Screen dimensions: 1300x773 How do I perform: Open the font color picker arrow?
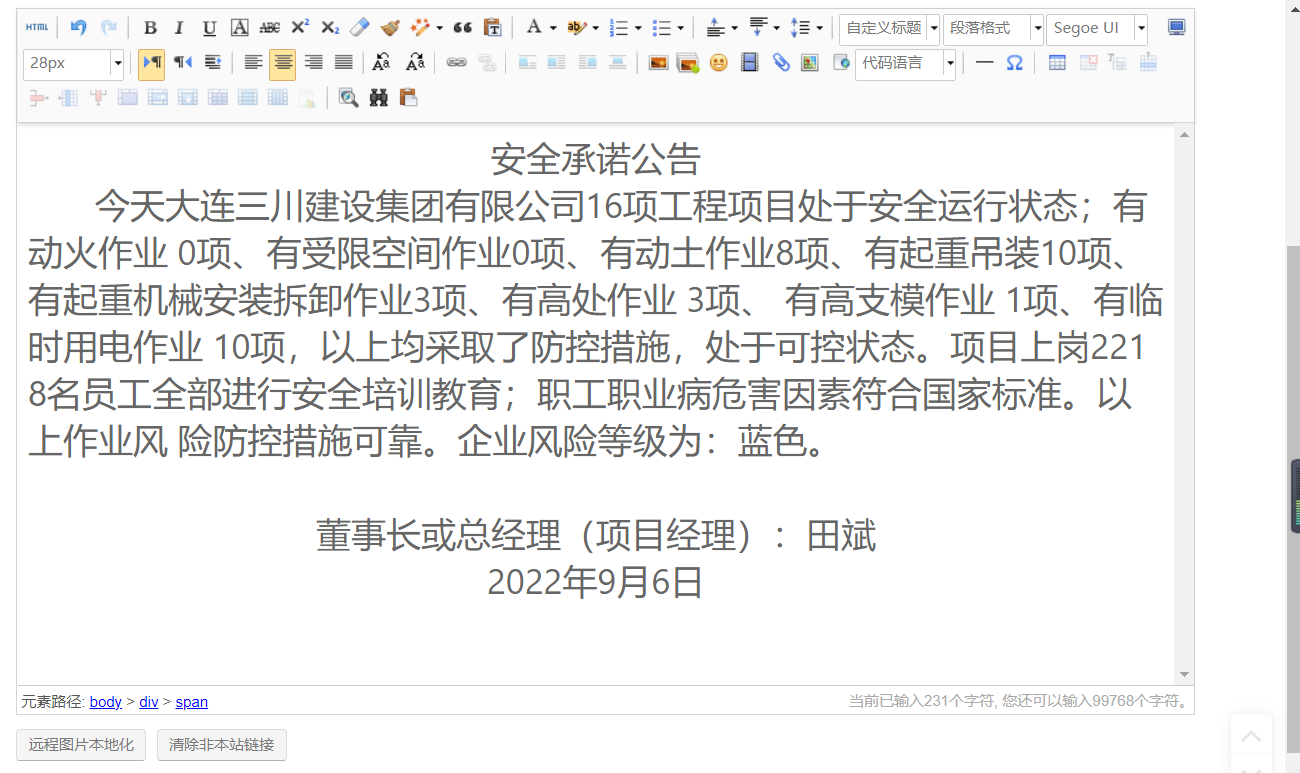tap(553, 28)
